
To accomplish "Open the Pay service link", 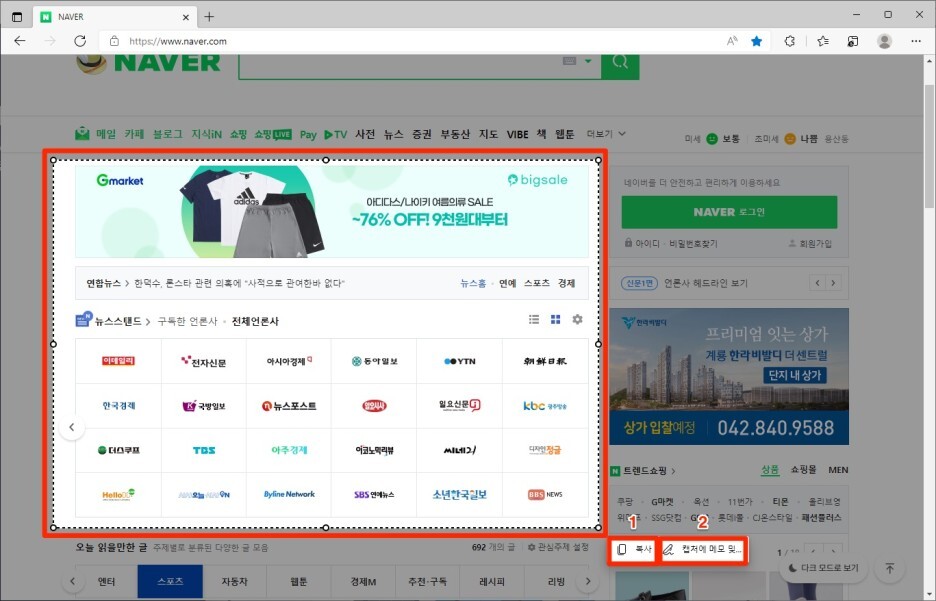I will pyautogui.click(x=308, y=134).
